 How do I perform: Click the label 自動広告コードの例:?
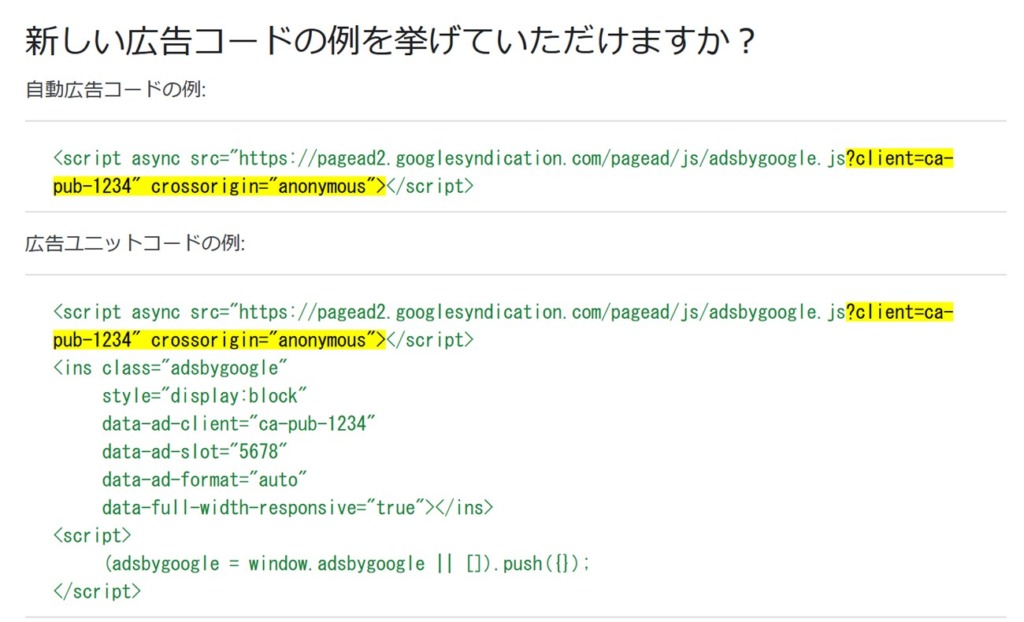click(x=116, y=90)
